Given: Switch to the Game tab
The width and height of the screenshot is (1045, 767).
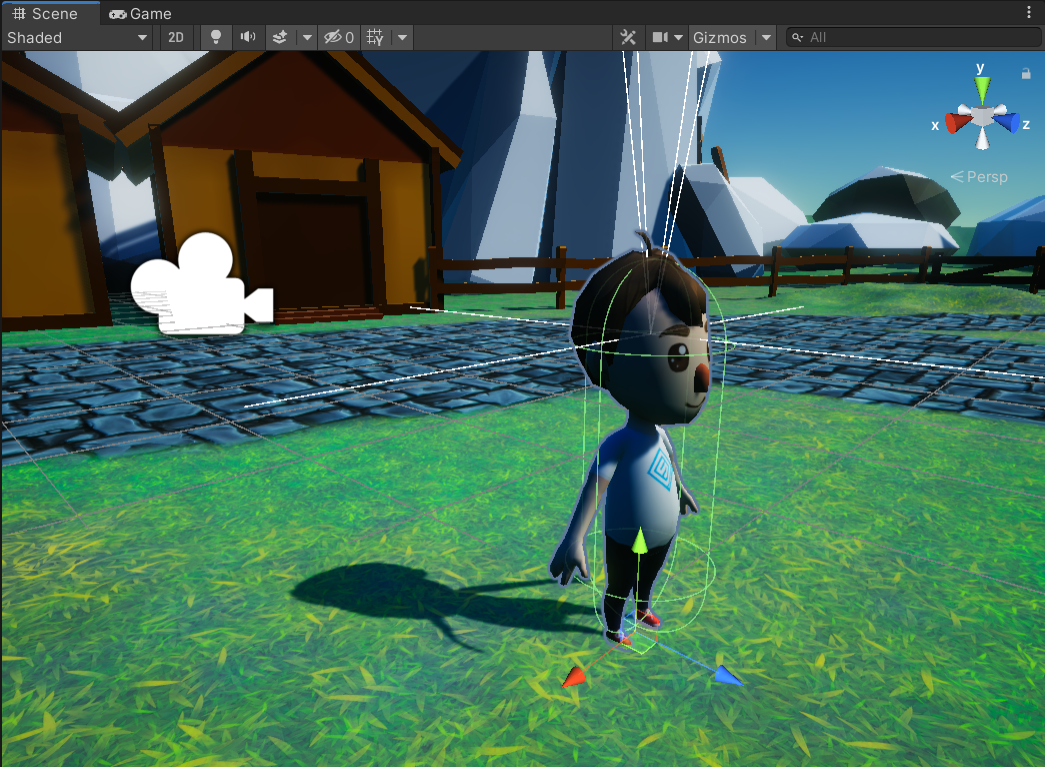Looking at the screenshot, I should (x=141, y=13).
